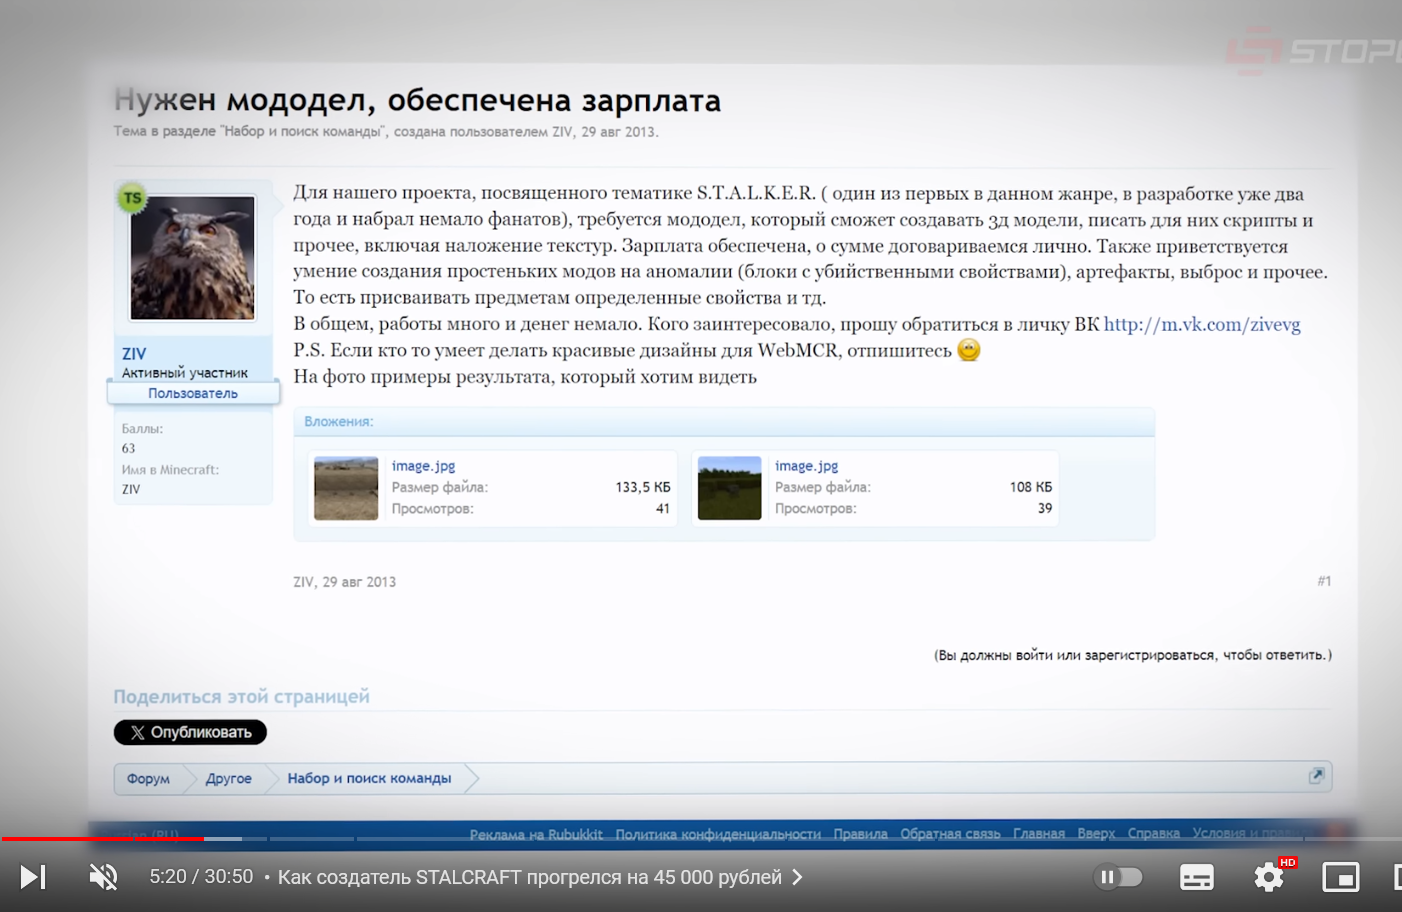Open the Главная footer link
This screenshot has width=1402, height=912.
click(1039, 834)
